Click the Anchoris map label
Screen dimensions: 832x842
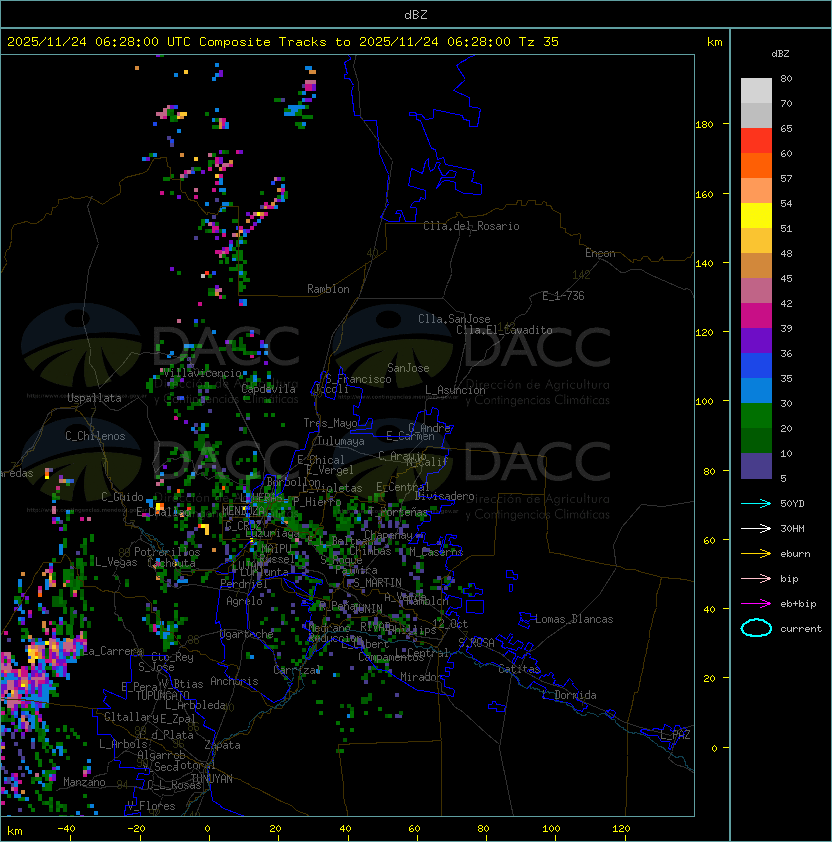(234, 681)
